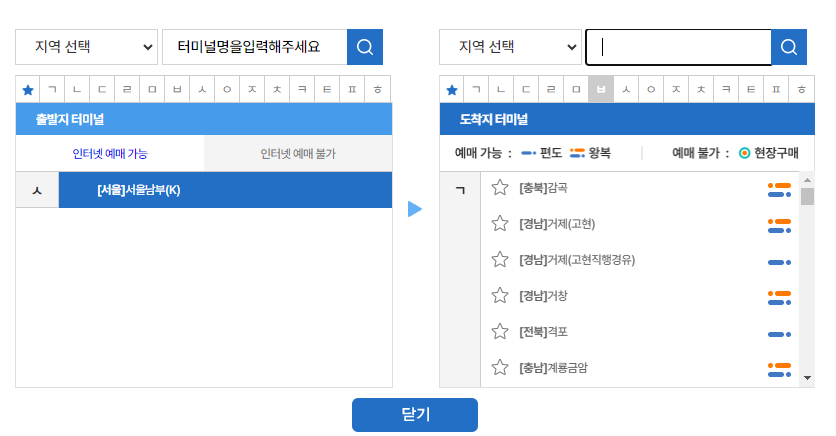
Task: Focus the arrival terminal search input
Action: [678, 47]
